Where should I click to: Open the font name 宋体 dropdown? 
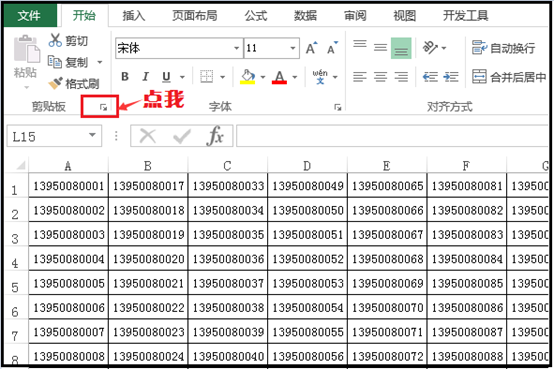(x=236, y=48)
